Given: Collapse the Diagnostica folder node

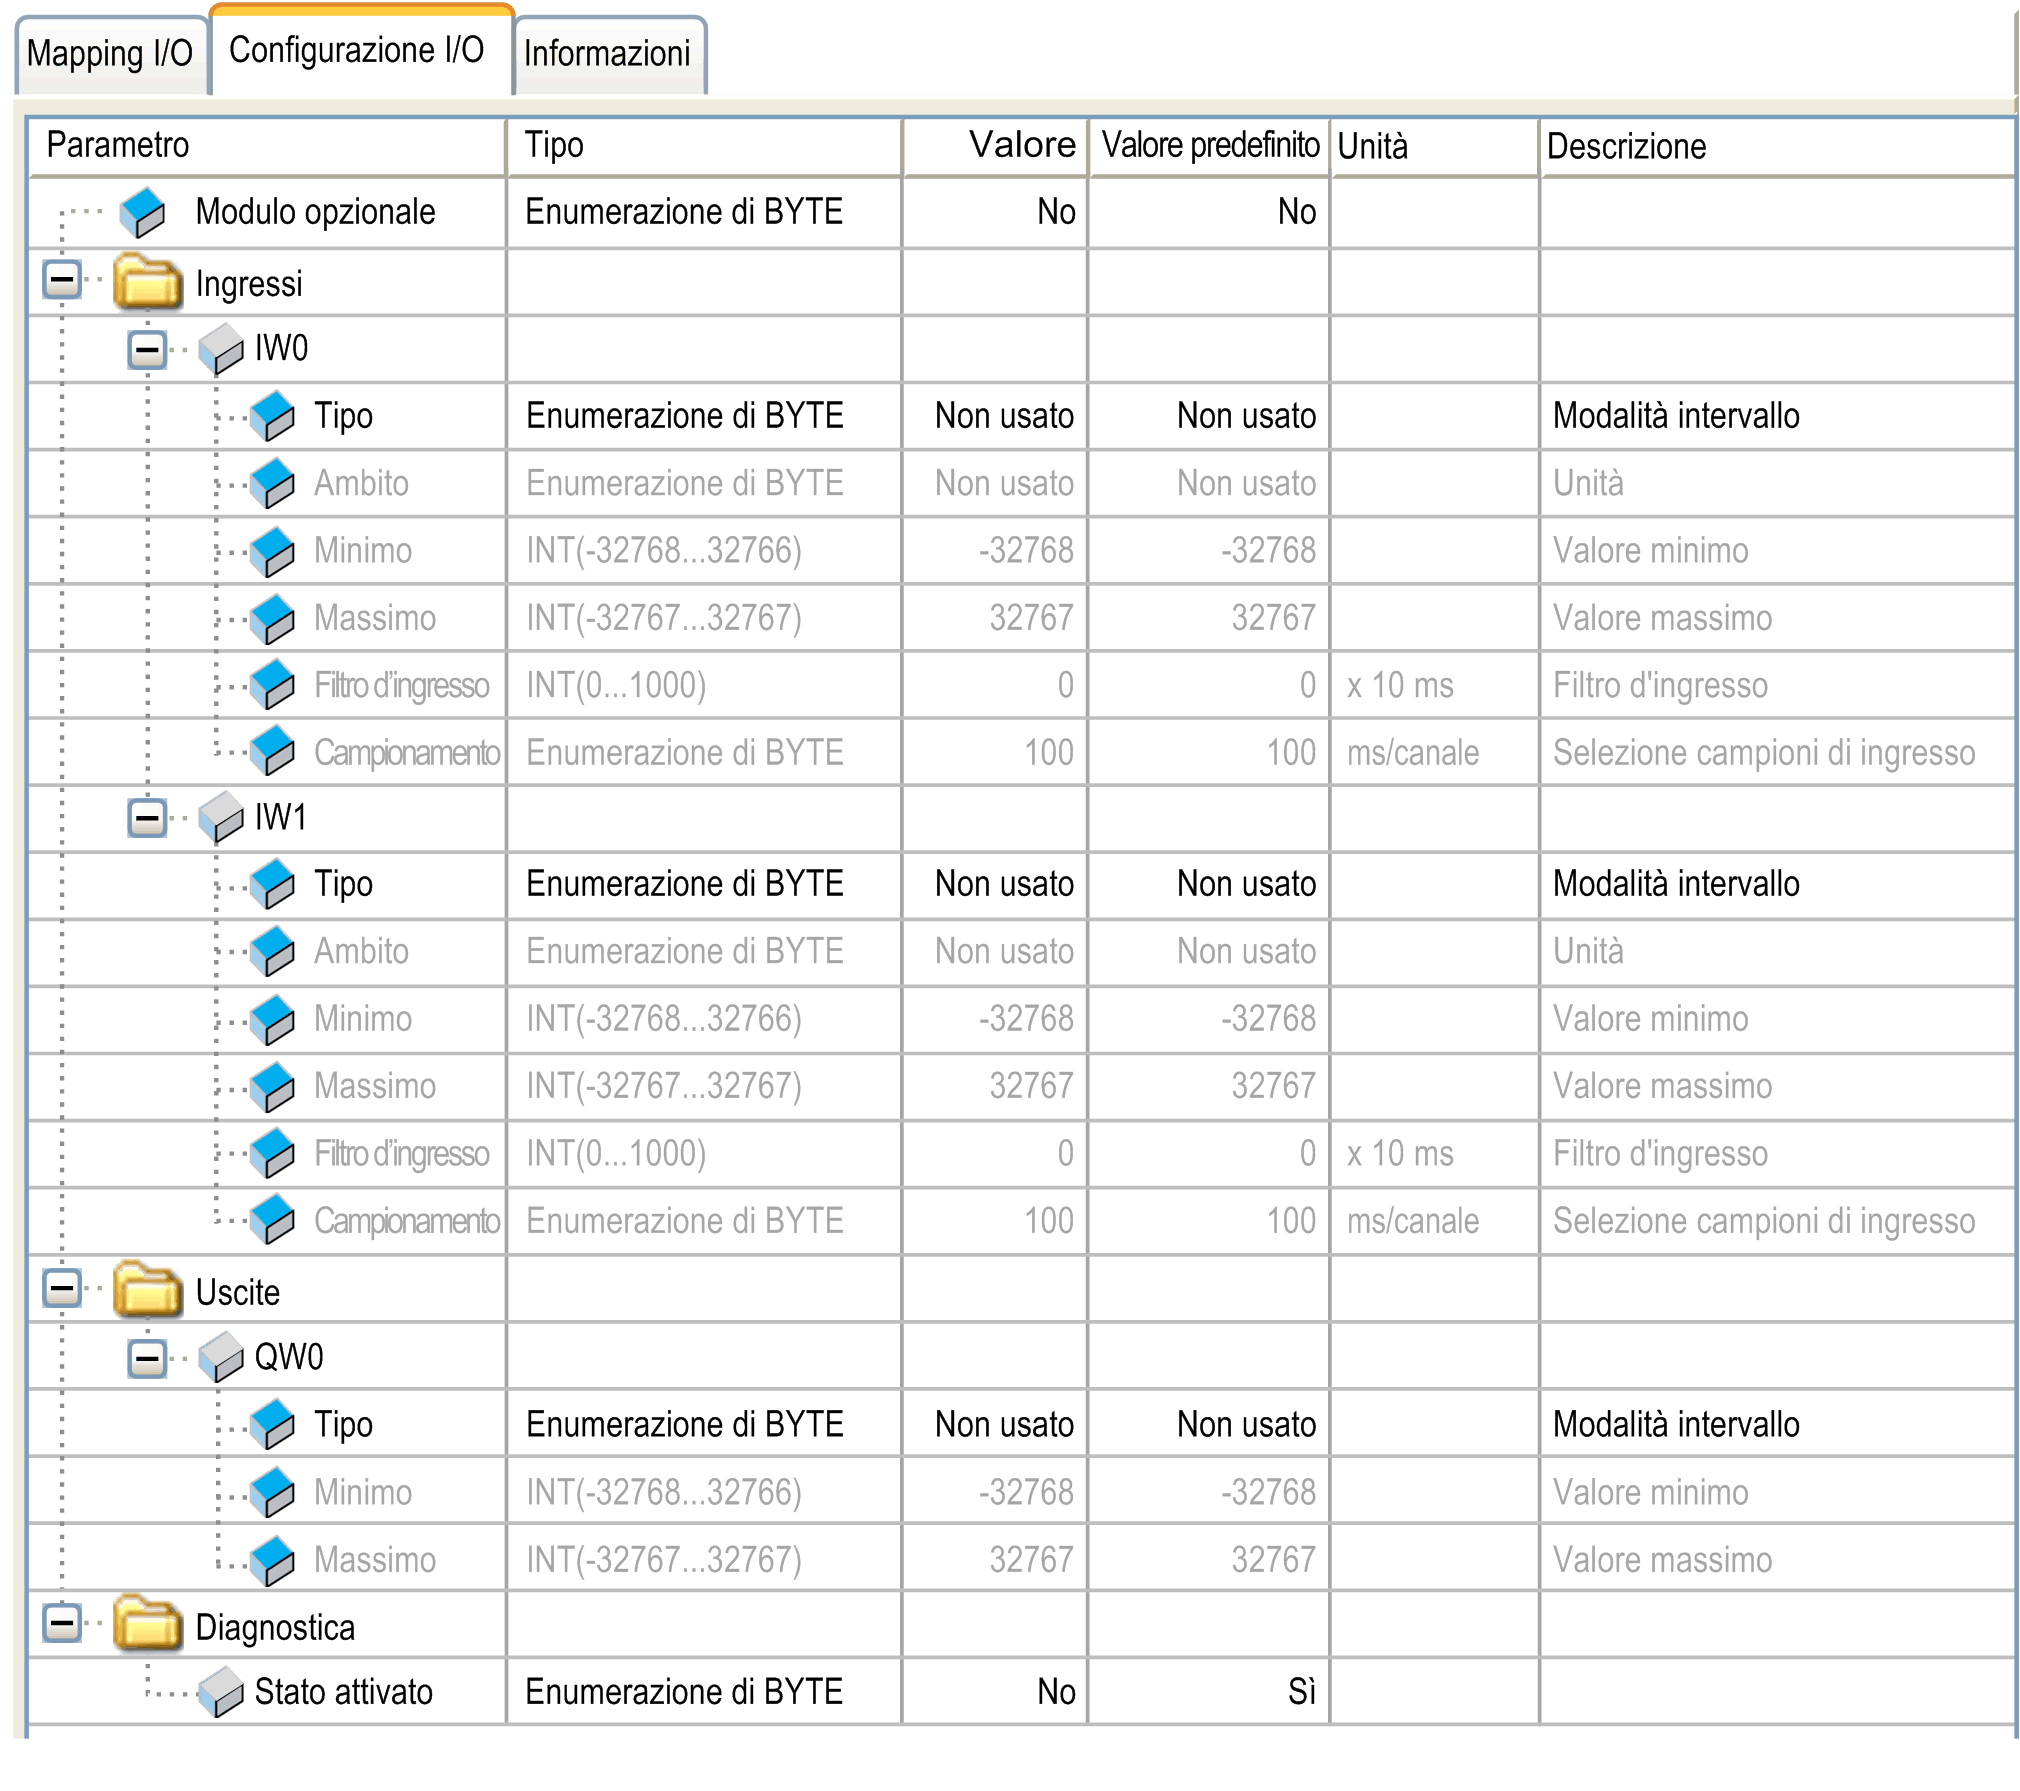Looking at the screenshot, I should (62, 1623).
